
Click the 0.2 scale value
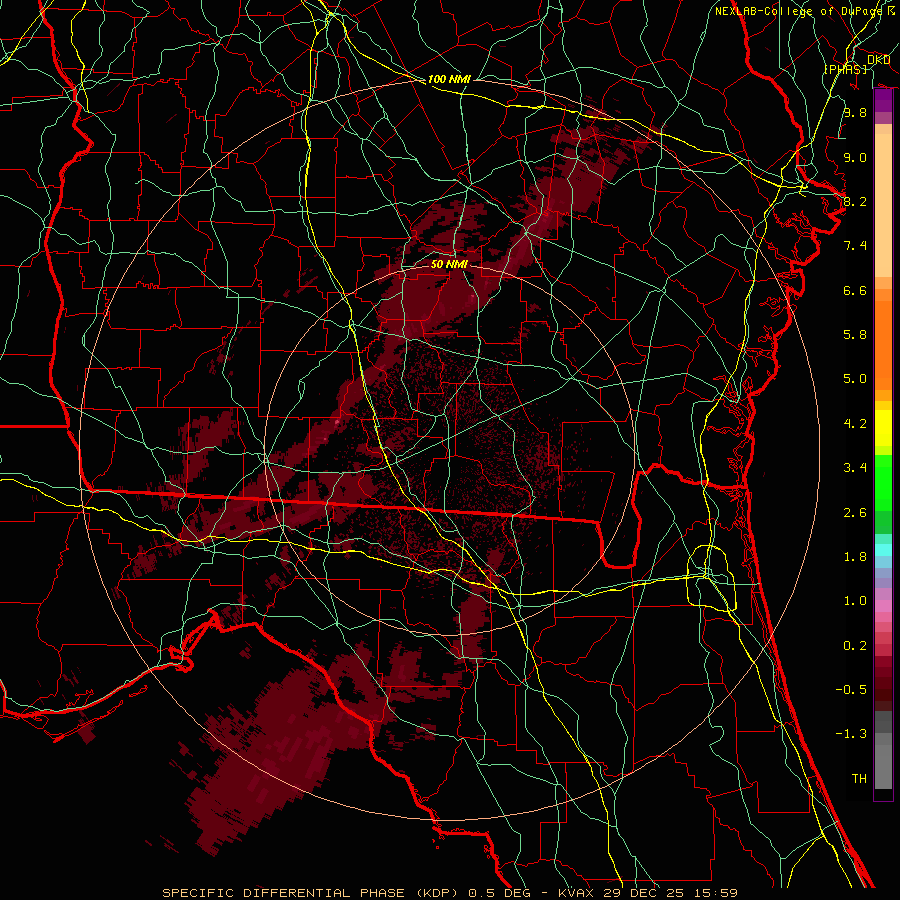point(855,646)
